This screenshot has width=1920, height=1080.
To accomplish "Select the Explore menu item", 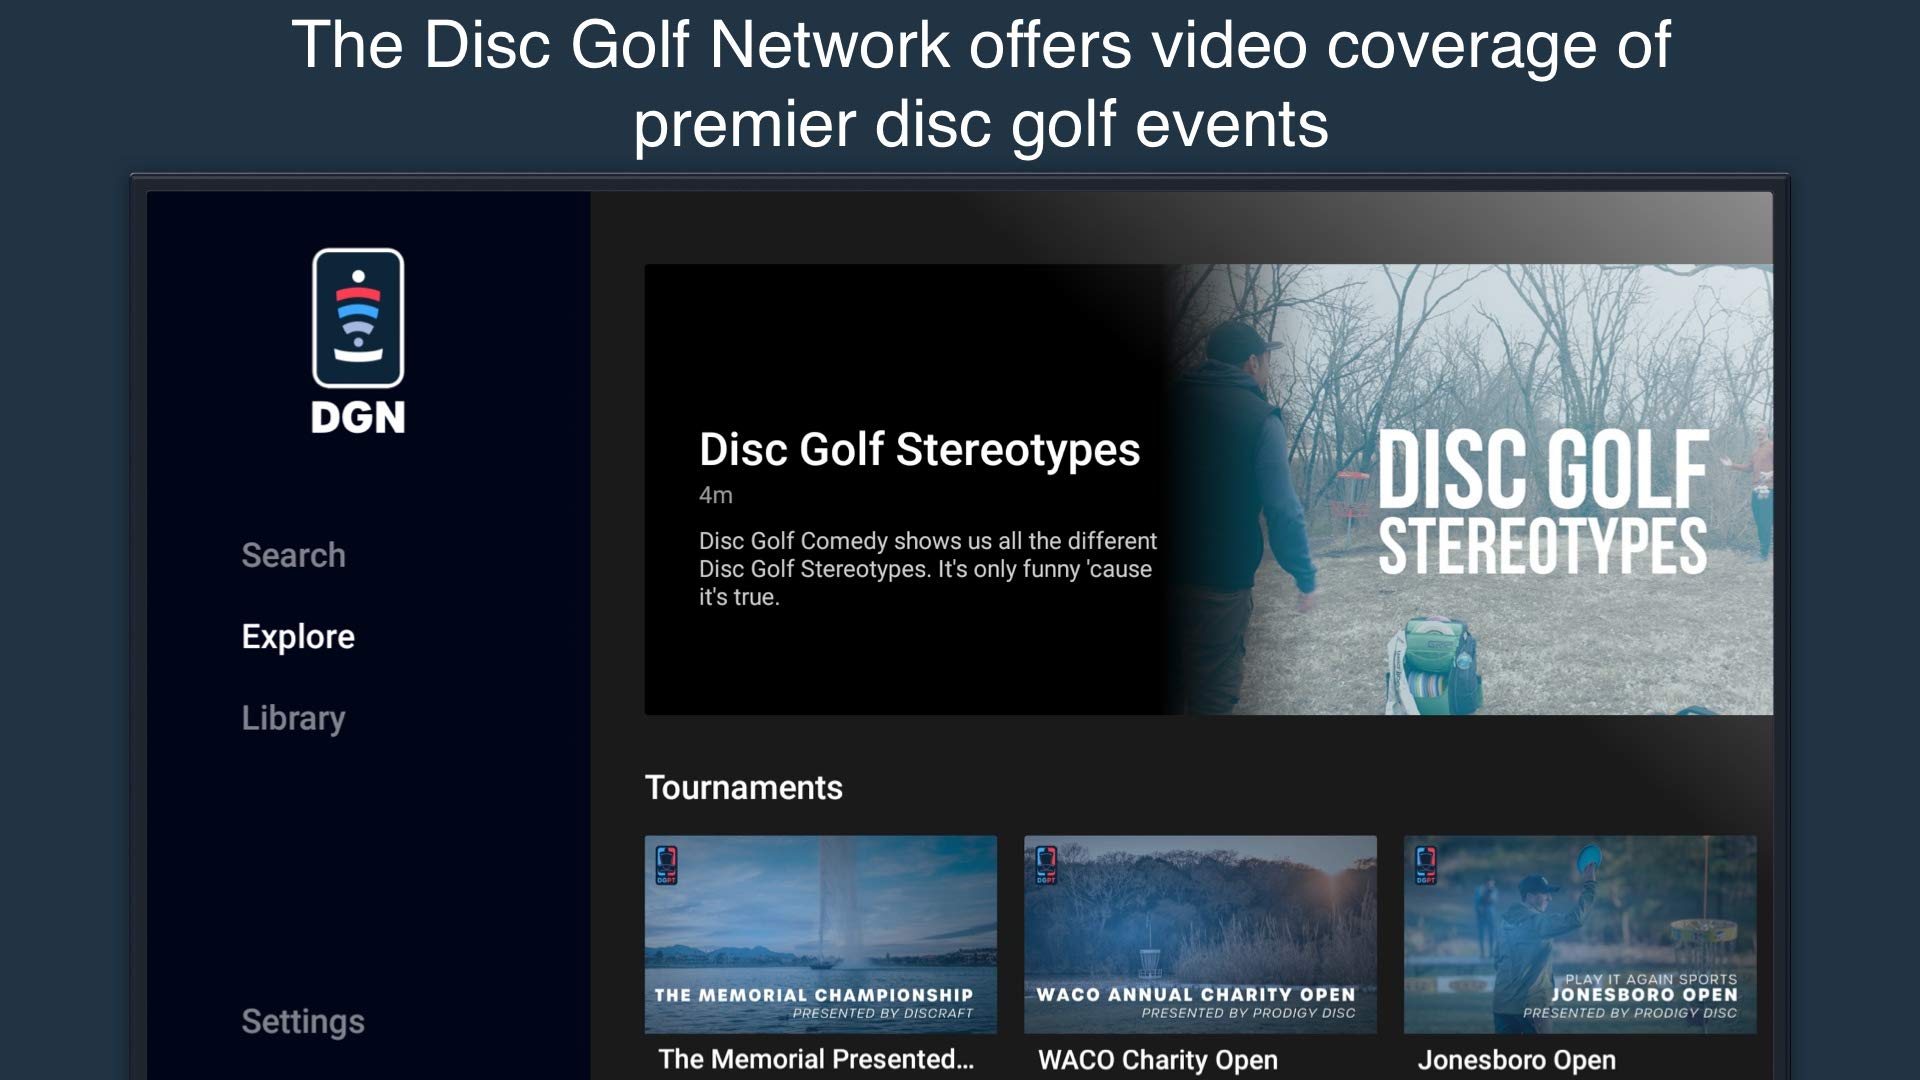I will tap(297, 636).
